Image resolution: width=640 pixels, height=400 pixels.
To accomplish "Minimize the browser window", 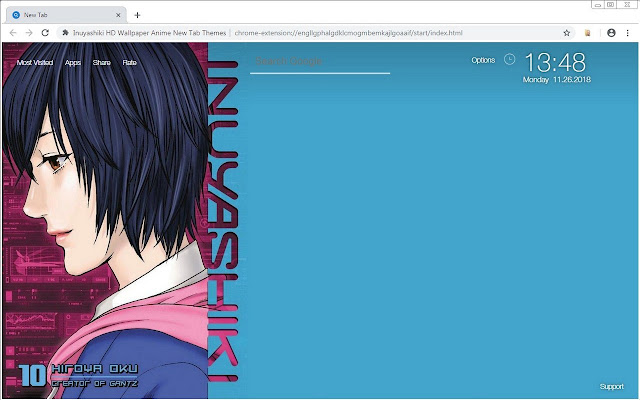I will pyautogui.click(x=598, y=4).
